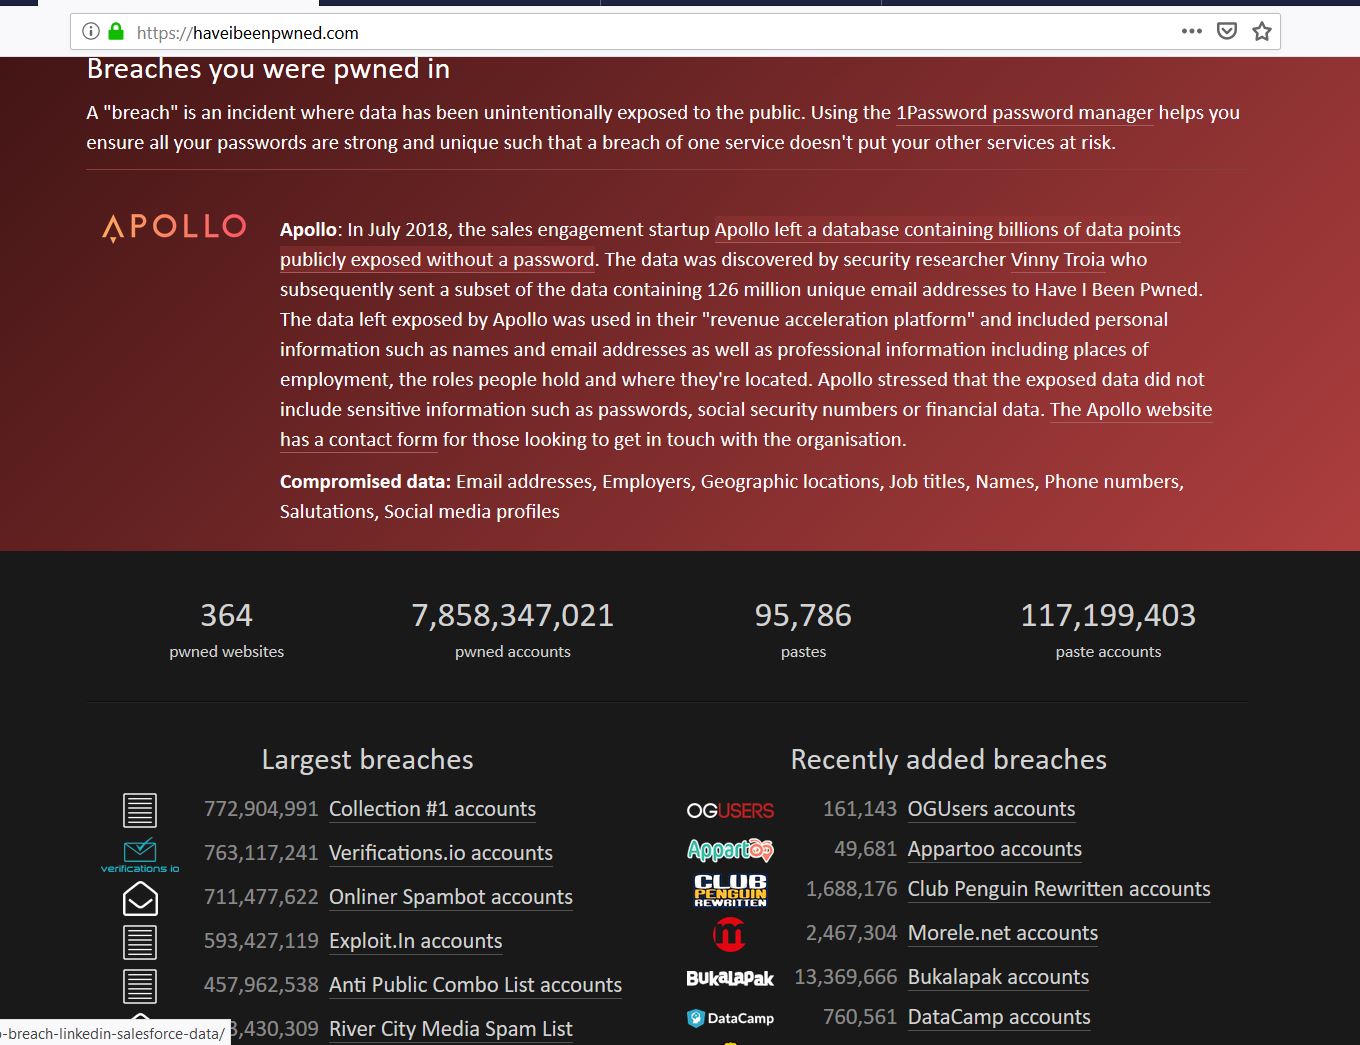Click the Largest breaches heading
Viewport: 1360px width, 1045px height.
(x=367, y=760)
